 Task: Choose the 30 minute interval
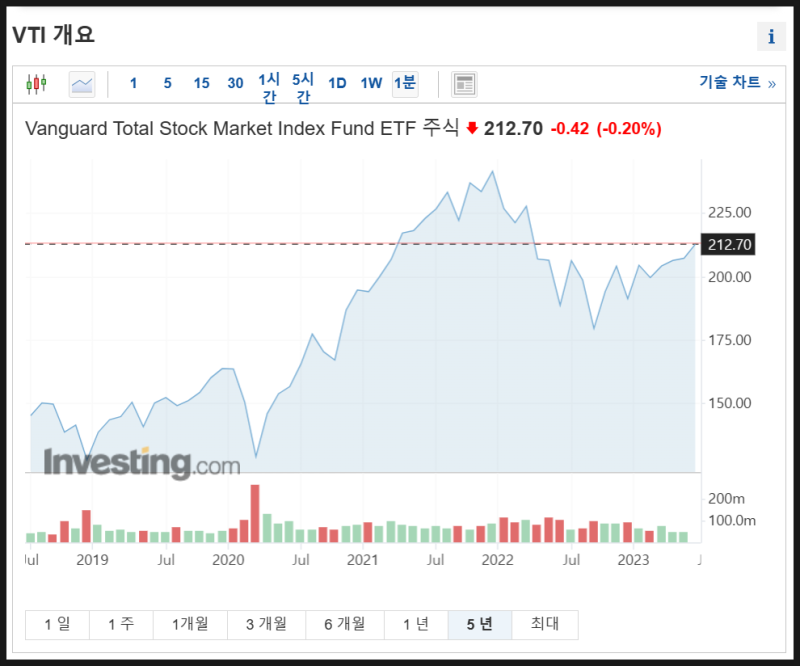235,84
